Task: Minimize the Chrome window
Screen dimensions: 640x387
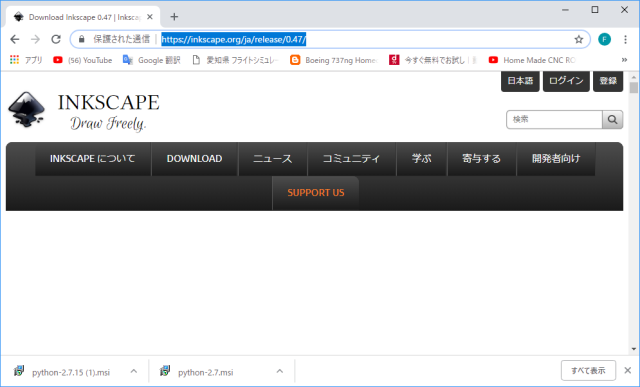Action: tap(565, 10)
